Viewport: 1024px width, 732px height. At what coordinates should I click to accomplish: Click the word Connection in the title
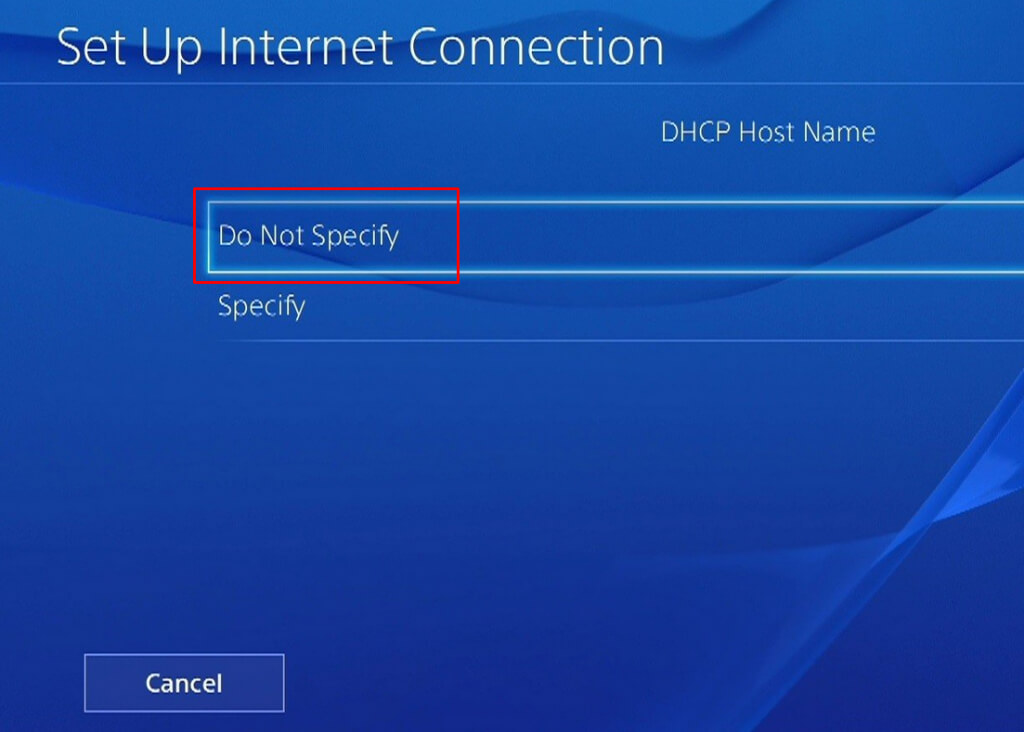(x=536, y=47)
